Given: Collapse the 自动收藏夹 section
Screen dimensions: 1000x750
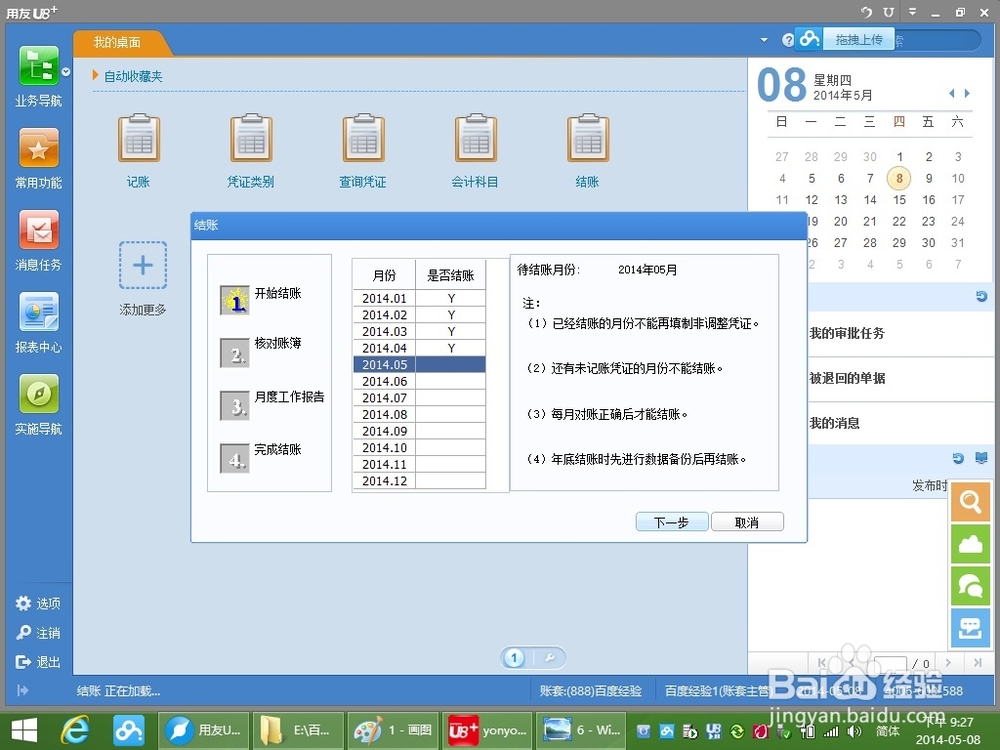Looking at the screenshot, I should 95,75.
